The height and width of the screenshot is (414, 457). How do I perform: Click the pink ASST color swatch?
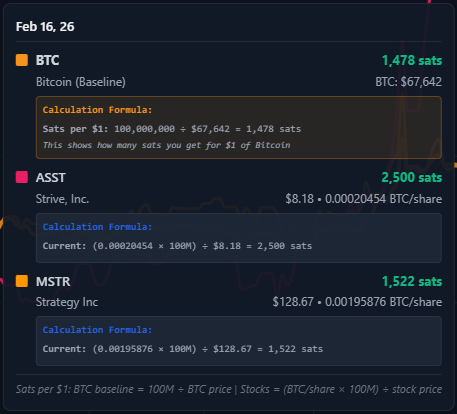click(22, 177)
